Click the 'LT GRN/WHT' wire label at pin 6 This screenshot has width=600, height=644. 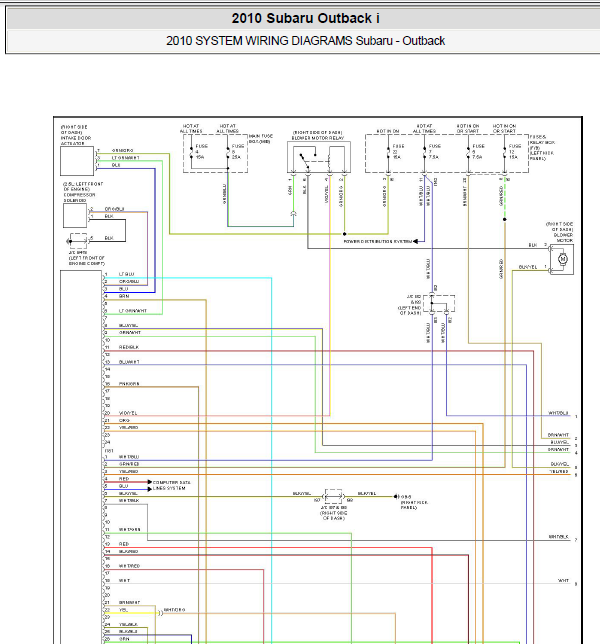pos(133,311)
